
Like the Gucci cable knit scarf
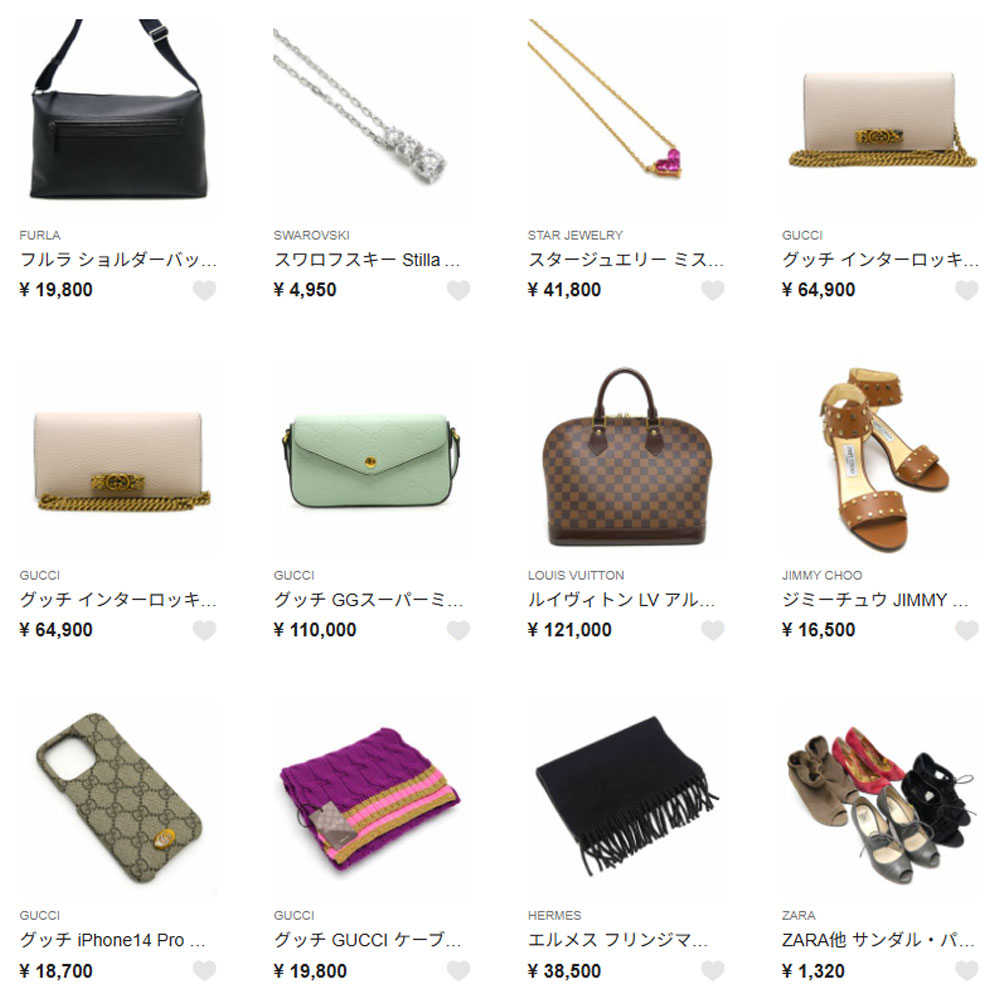[458, 971]
